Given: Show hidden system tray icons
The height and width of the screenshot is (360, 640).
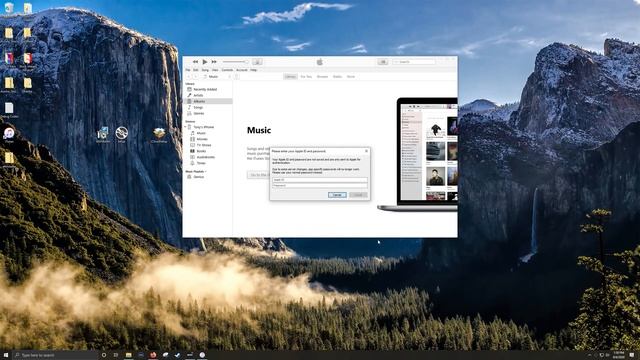Looking at the screenshot, I should [x=589, y=355].
